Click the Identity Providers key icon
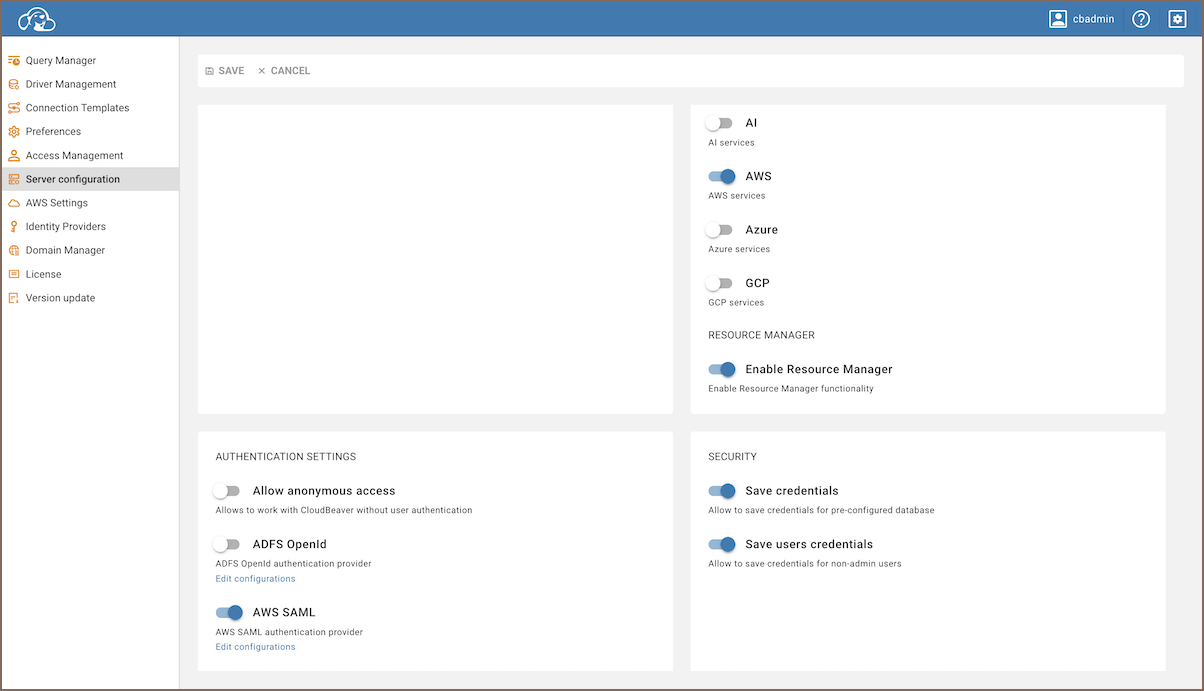 14,227
